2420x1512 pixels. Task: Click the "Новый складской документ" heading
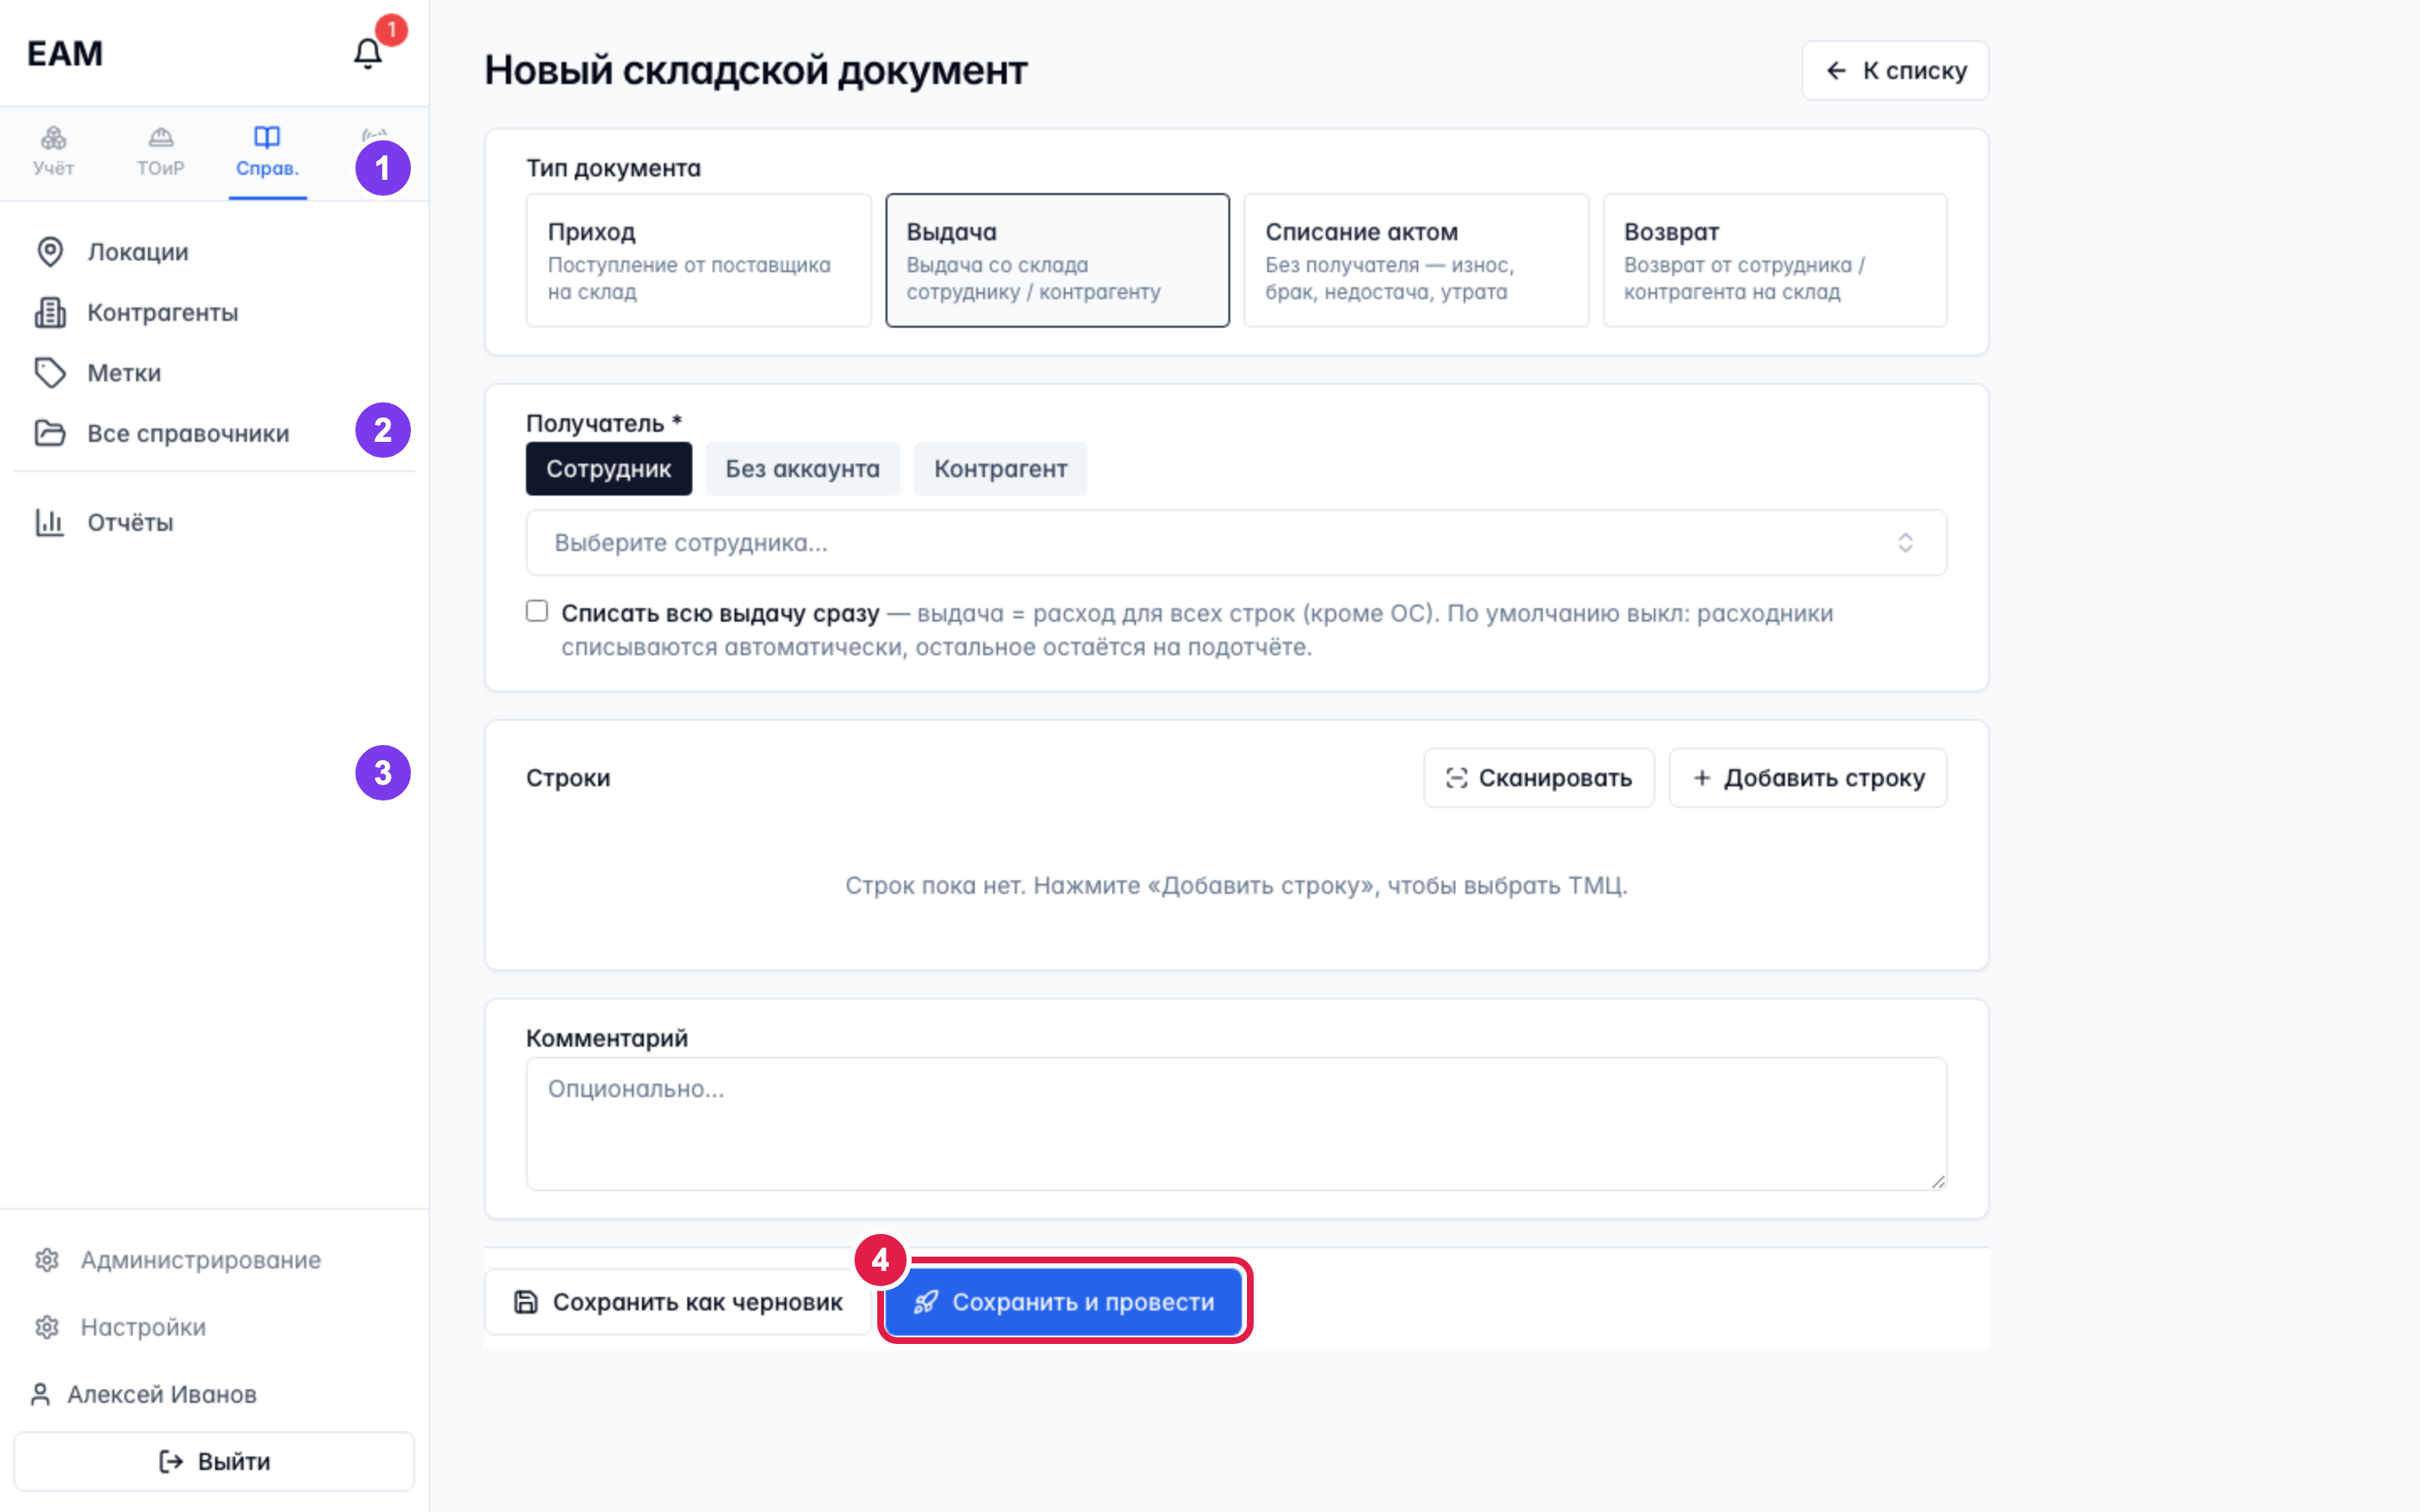pyautogui.click(x=756, y=71)
